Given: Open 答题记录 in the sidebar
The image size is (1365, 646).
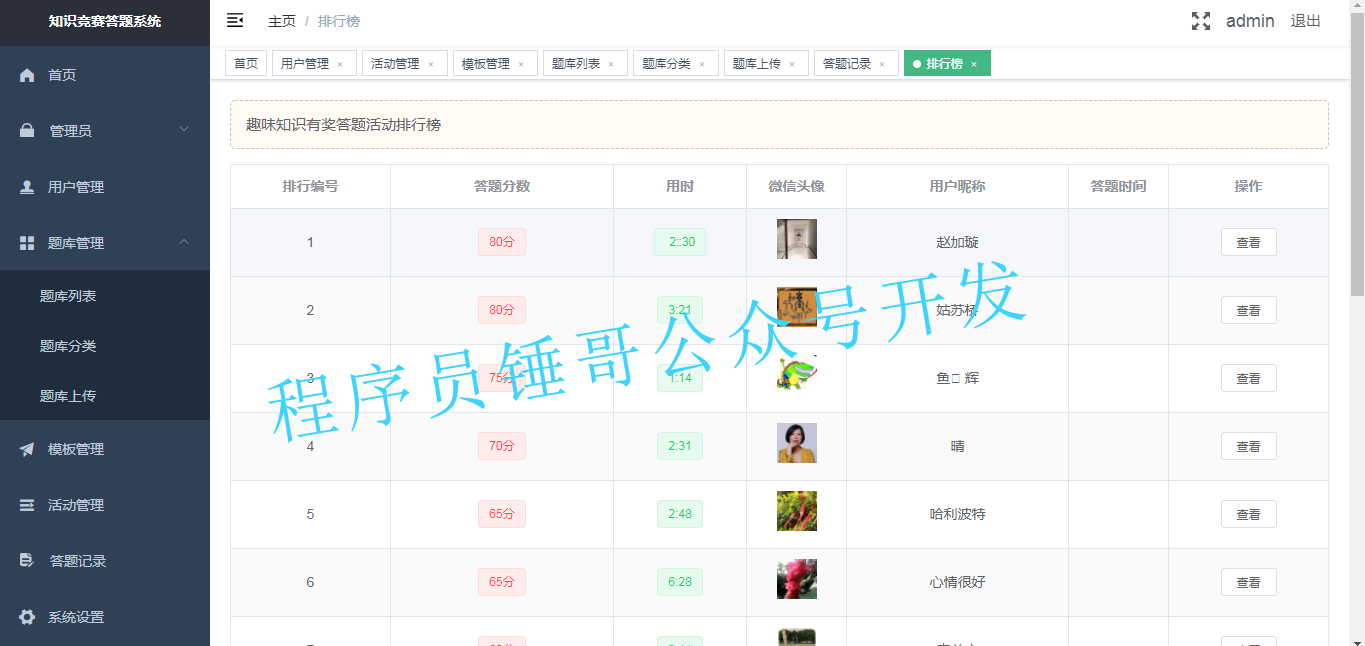Looking at the screenshot, I should (x=105, y=561).
